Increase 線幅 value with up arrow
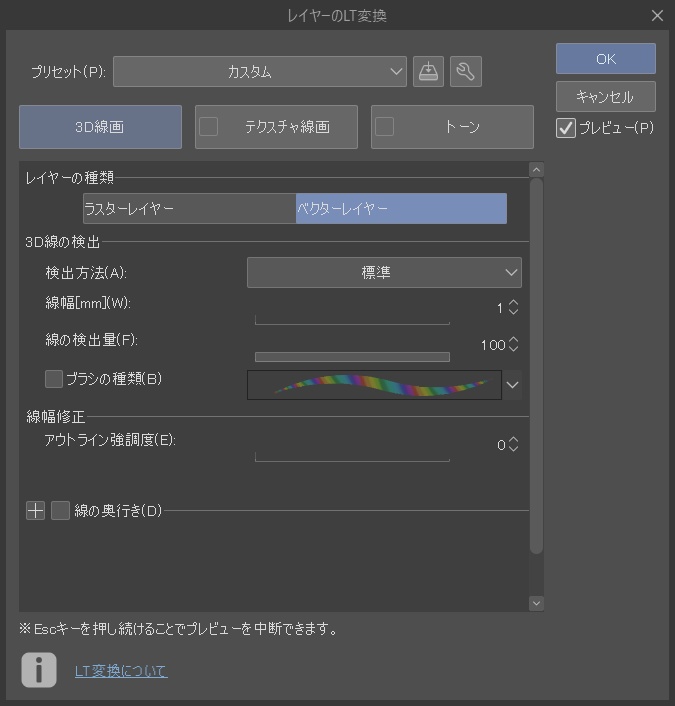This screenshot has height=706, width=675. point(513,303)
